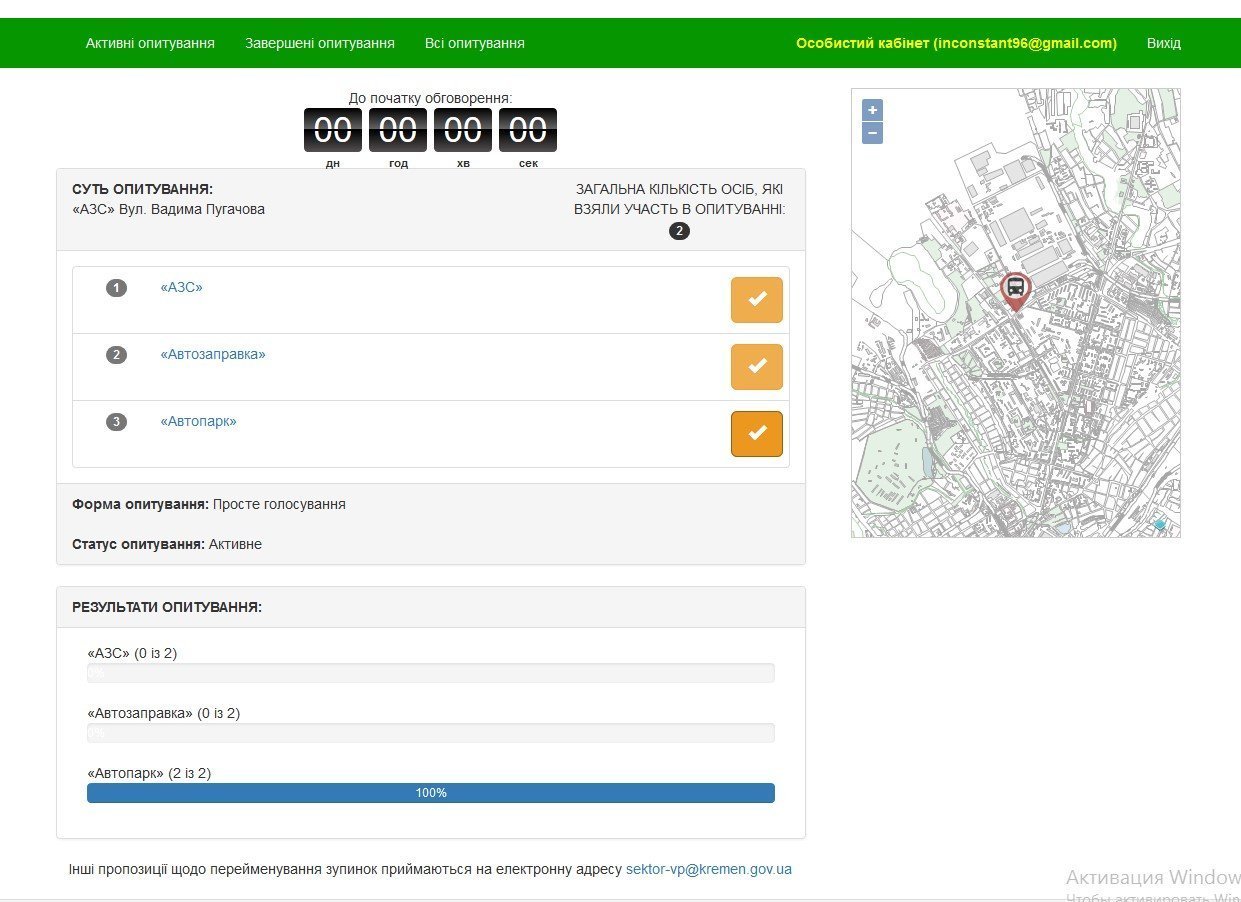Image resolution: width=1241 pixels, height=902 pixels.
Task: Click the number 3 badge beside «Автопарк»
Action: coord(117,422)
